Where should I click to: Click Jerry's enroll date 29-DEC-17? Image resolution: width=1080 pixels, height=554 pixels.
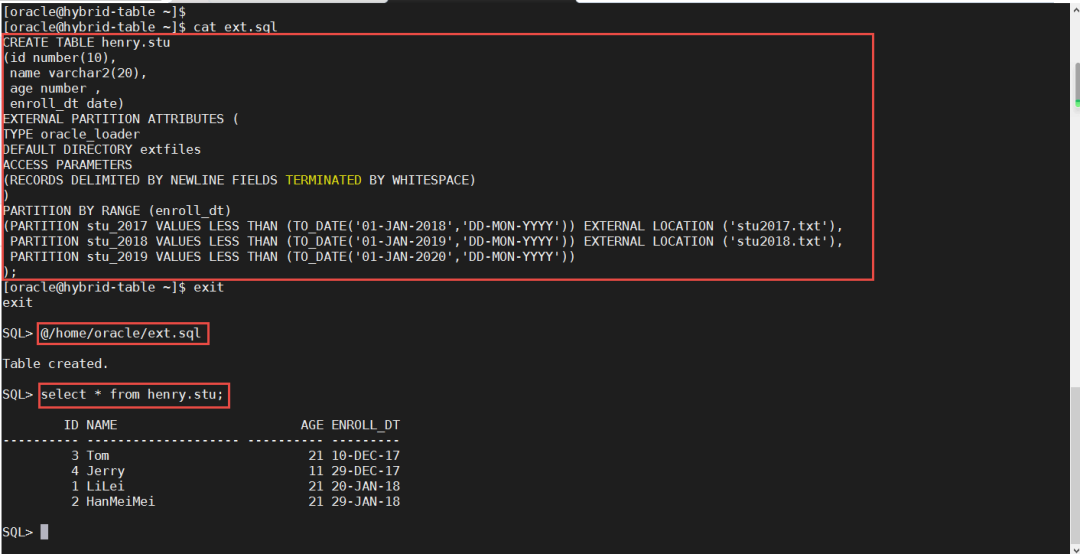tap(365, 471)
